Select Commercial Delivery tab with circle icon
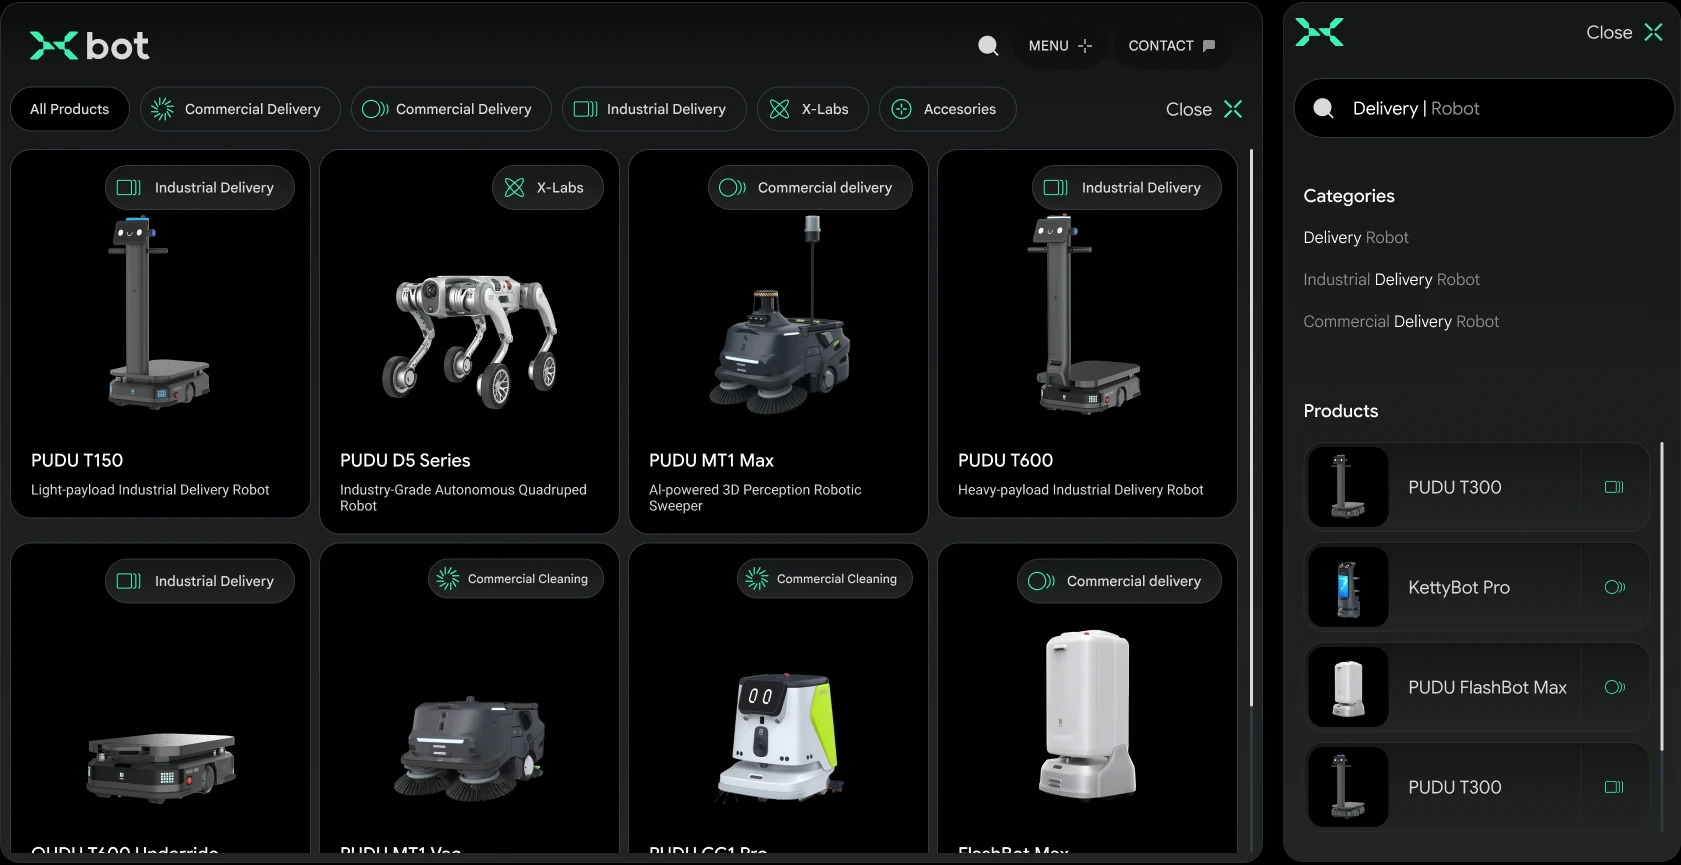Image resolution: width=1681 pixels, height=865 pixels. (x=451, y=109)
